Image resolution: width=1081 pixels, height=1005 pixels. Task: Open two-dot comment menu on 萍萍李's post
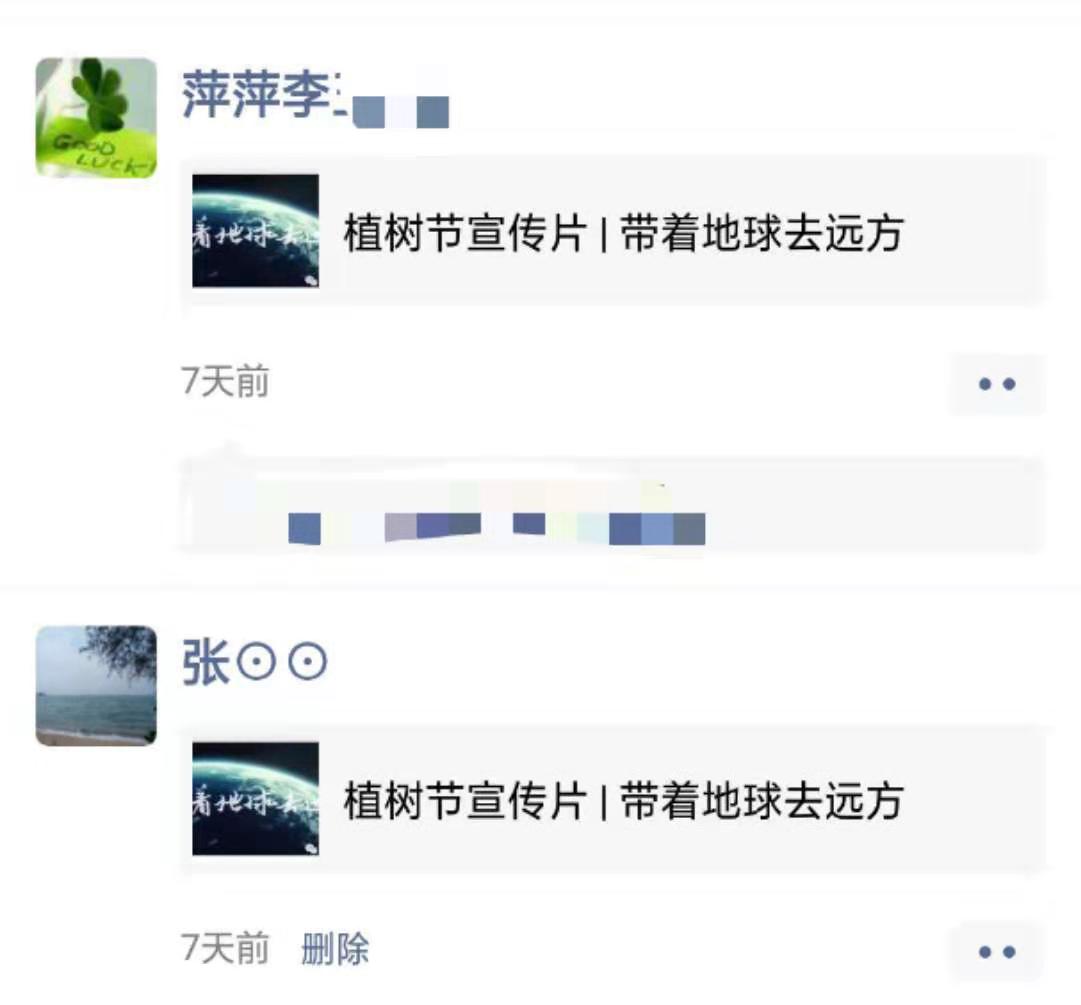click(997, 384)
